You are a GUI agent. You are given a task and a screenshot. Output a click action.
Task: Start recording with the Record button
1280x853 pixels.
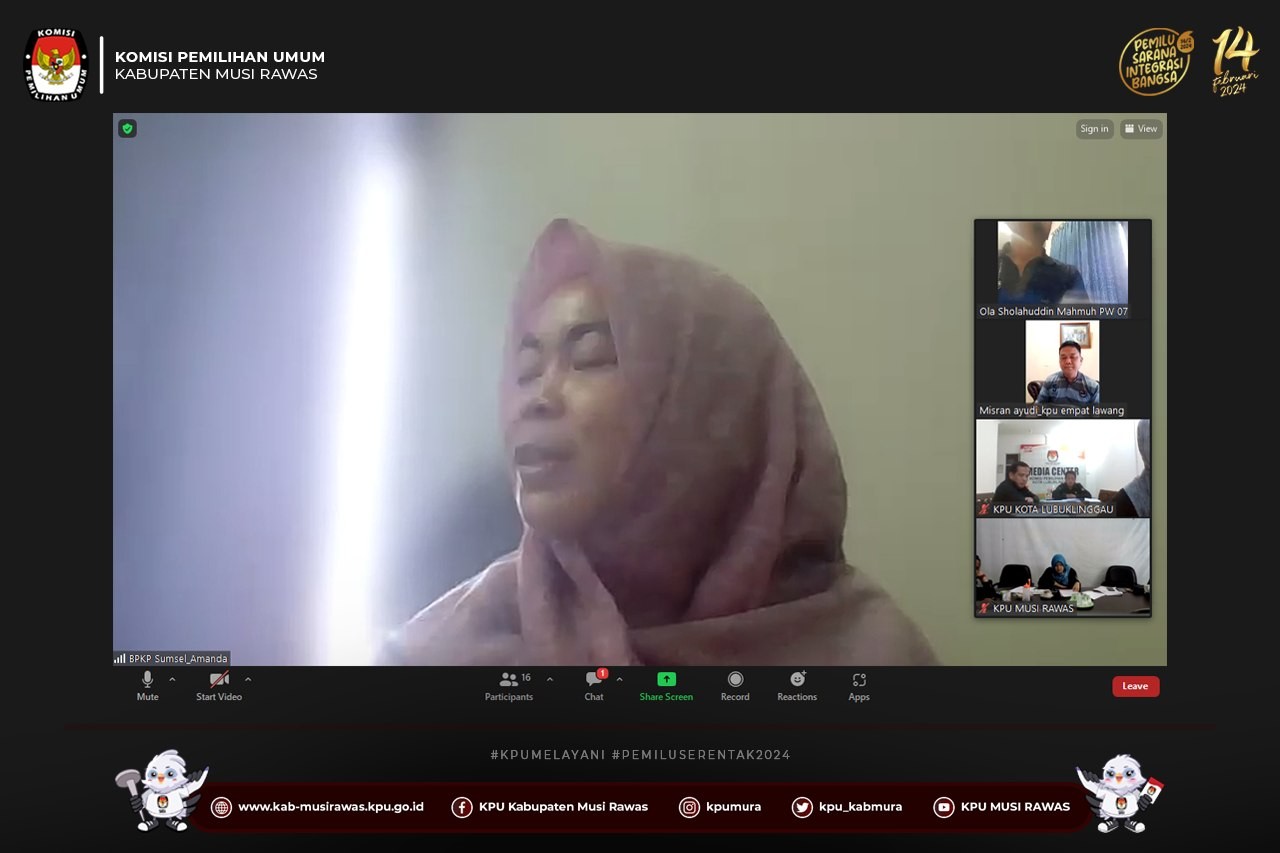[735, 685]
